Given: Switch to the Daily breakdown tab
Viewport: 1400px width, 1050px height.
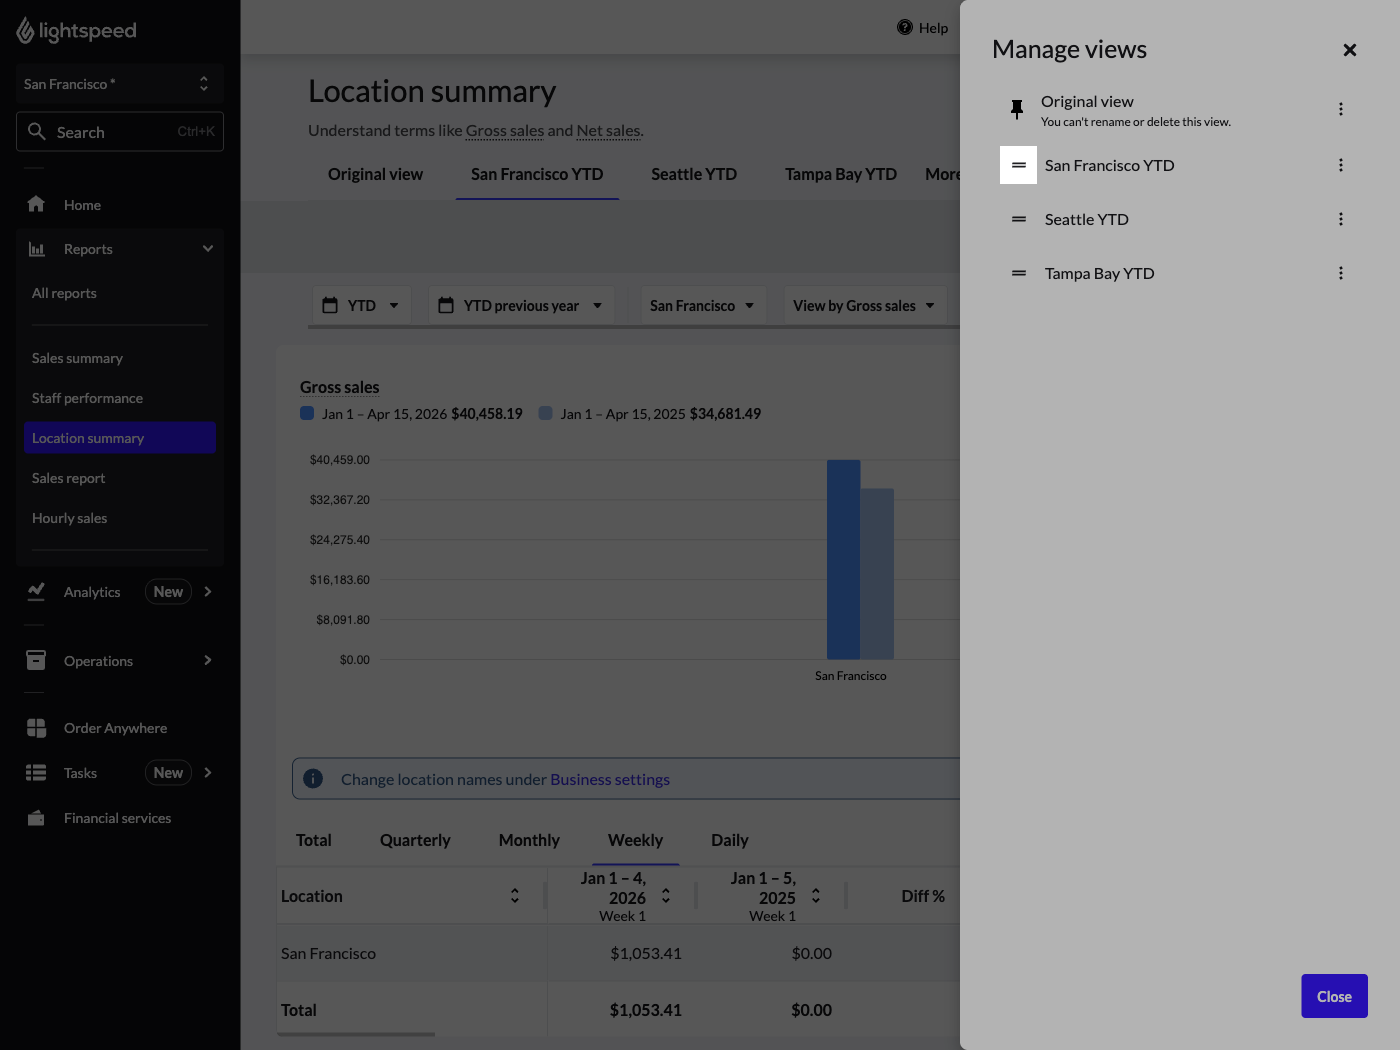Looking at the screenshot, I should (729, 840).
